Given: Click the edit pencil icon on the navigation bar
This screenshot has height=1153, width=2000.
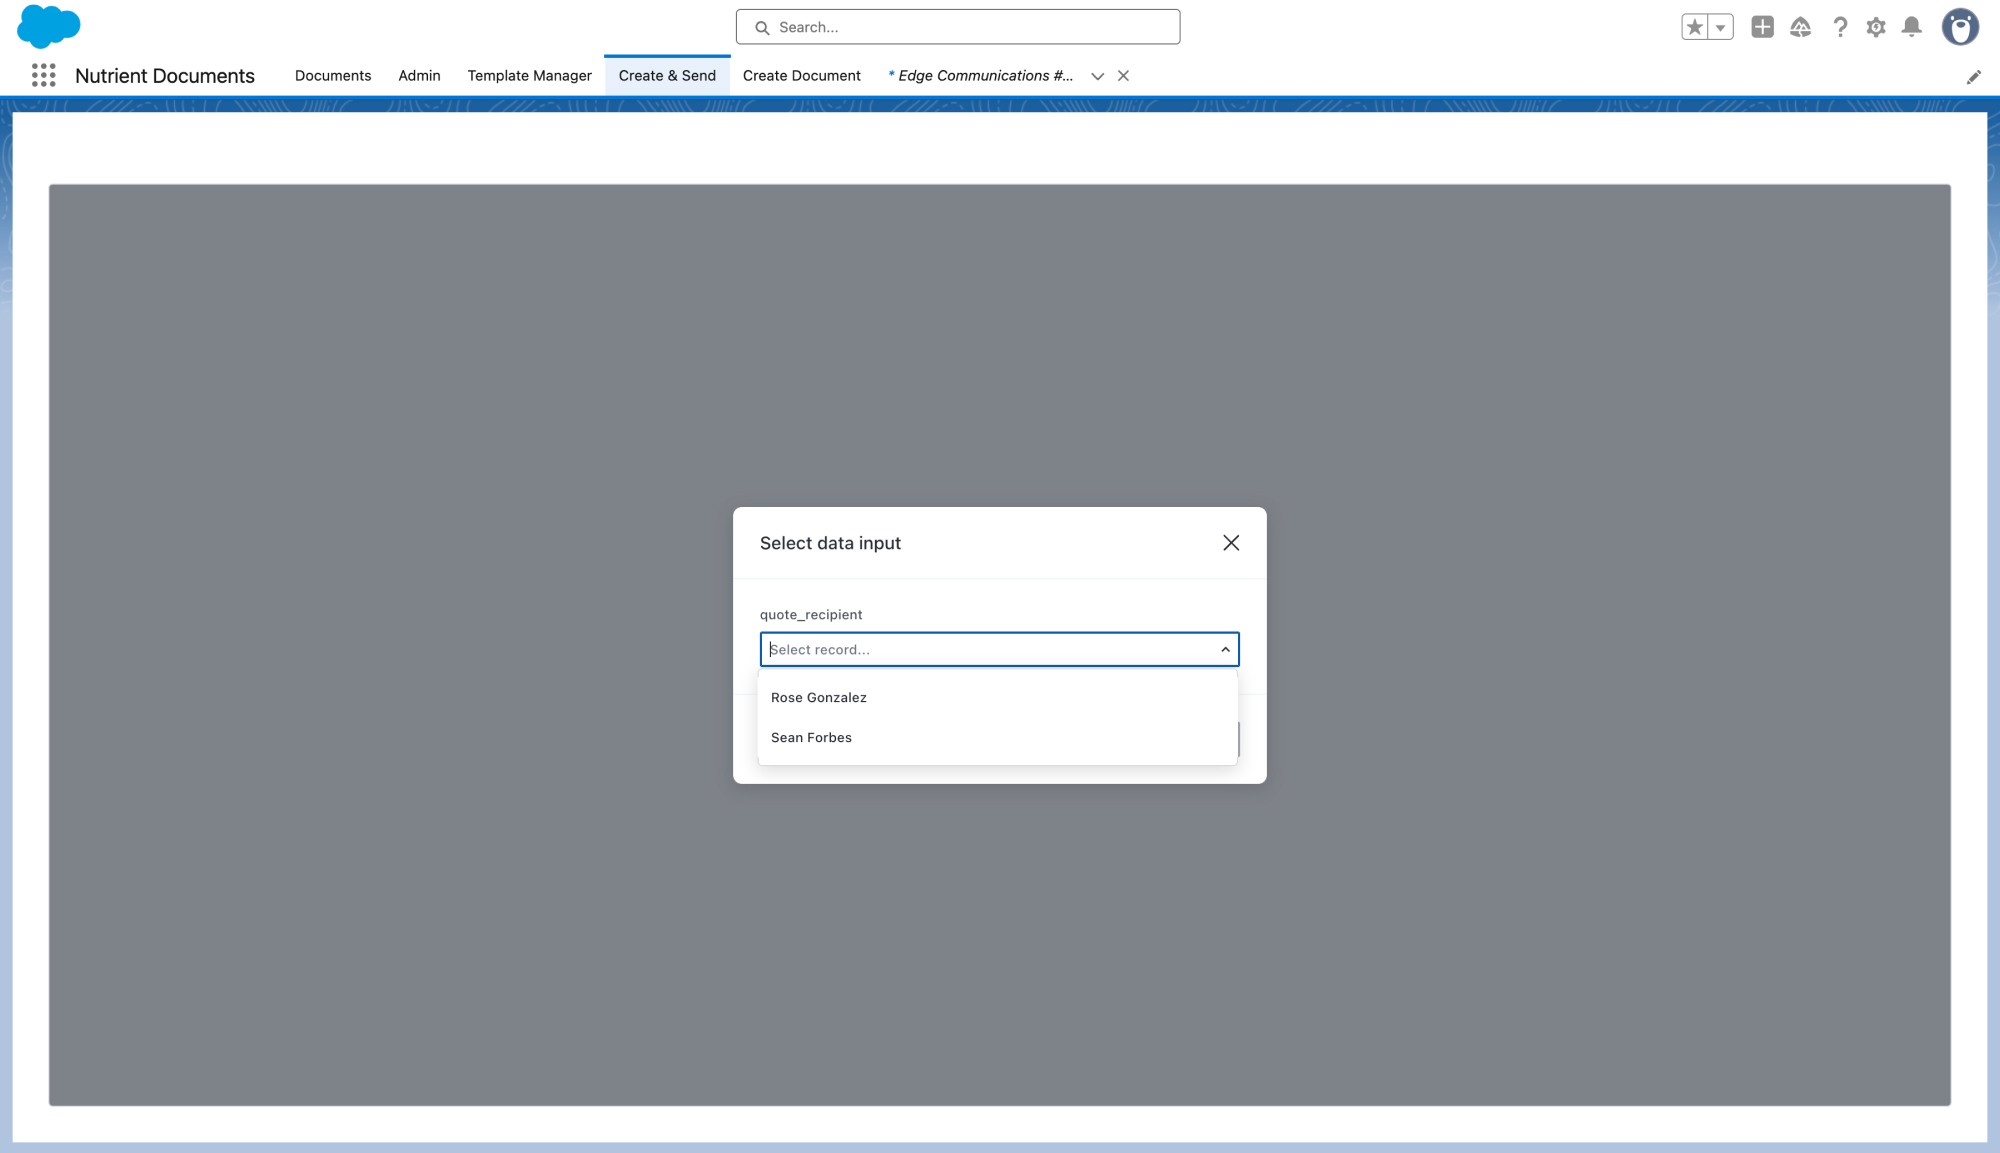Looking at the screenshot, I should coord(1974,76).
